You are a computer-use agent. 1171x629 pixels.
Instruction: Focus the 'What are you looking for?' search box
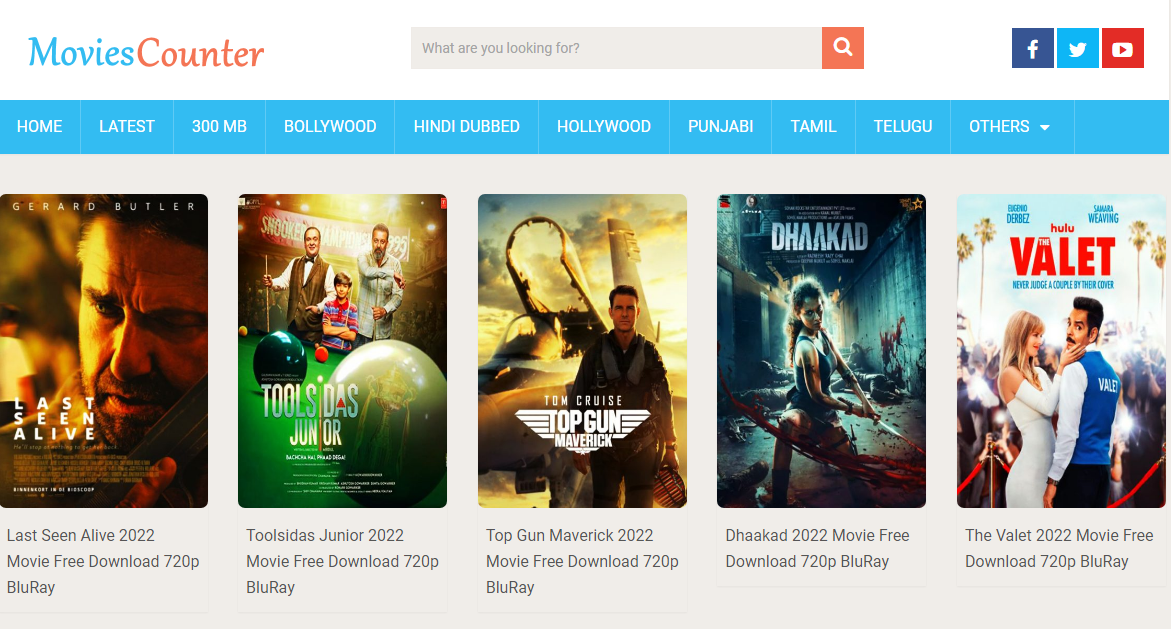tap(616, 48)
